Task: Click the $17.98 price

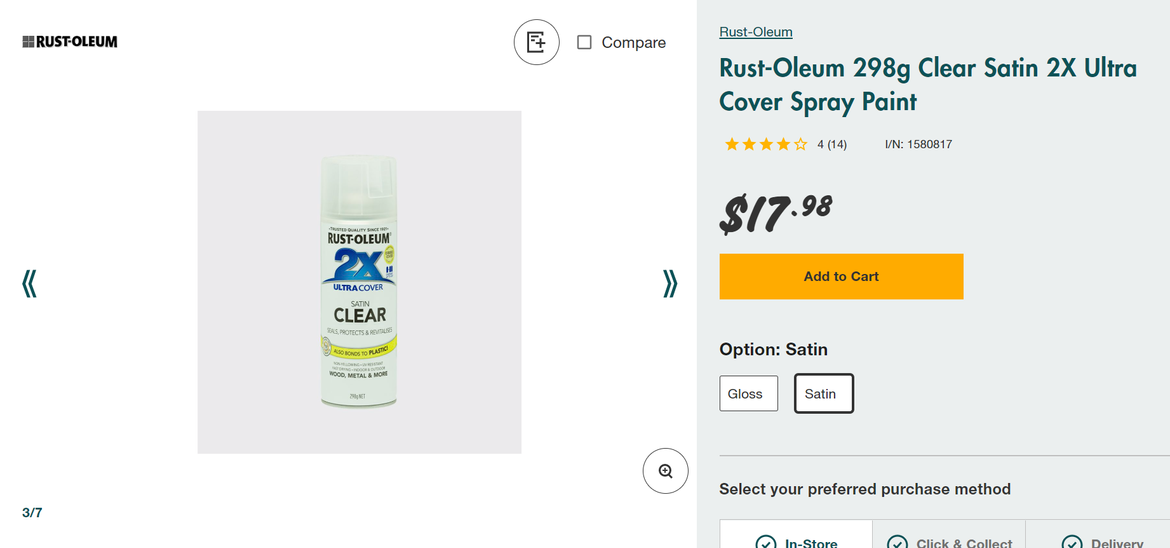Action: pyautogui.click(x=776, y=211)
